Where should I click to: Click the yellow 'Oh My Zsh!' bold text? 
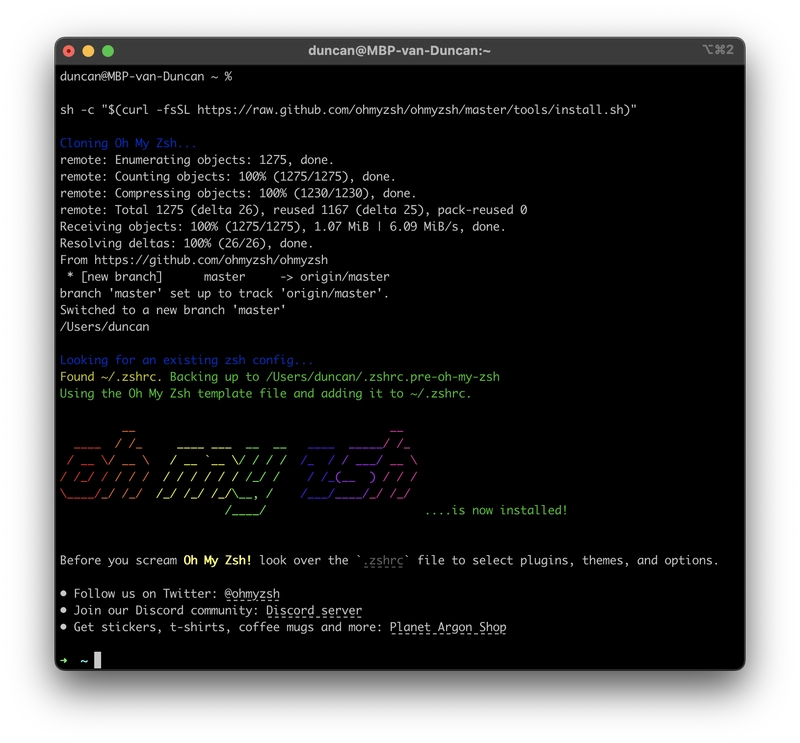[x=217, y=561]
